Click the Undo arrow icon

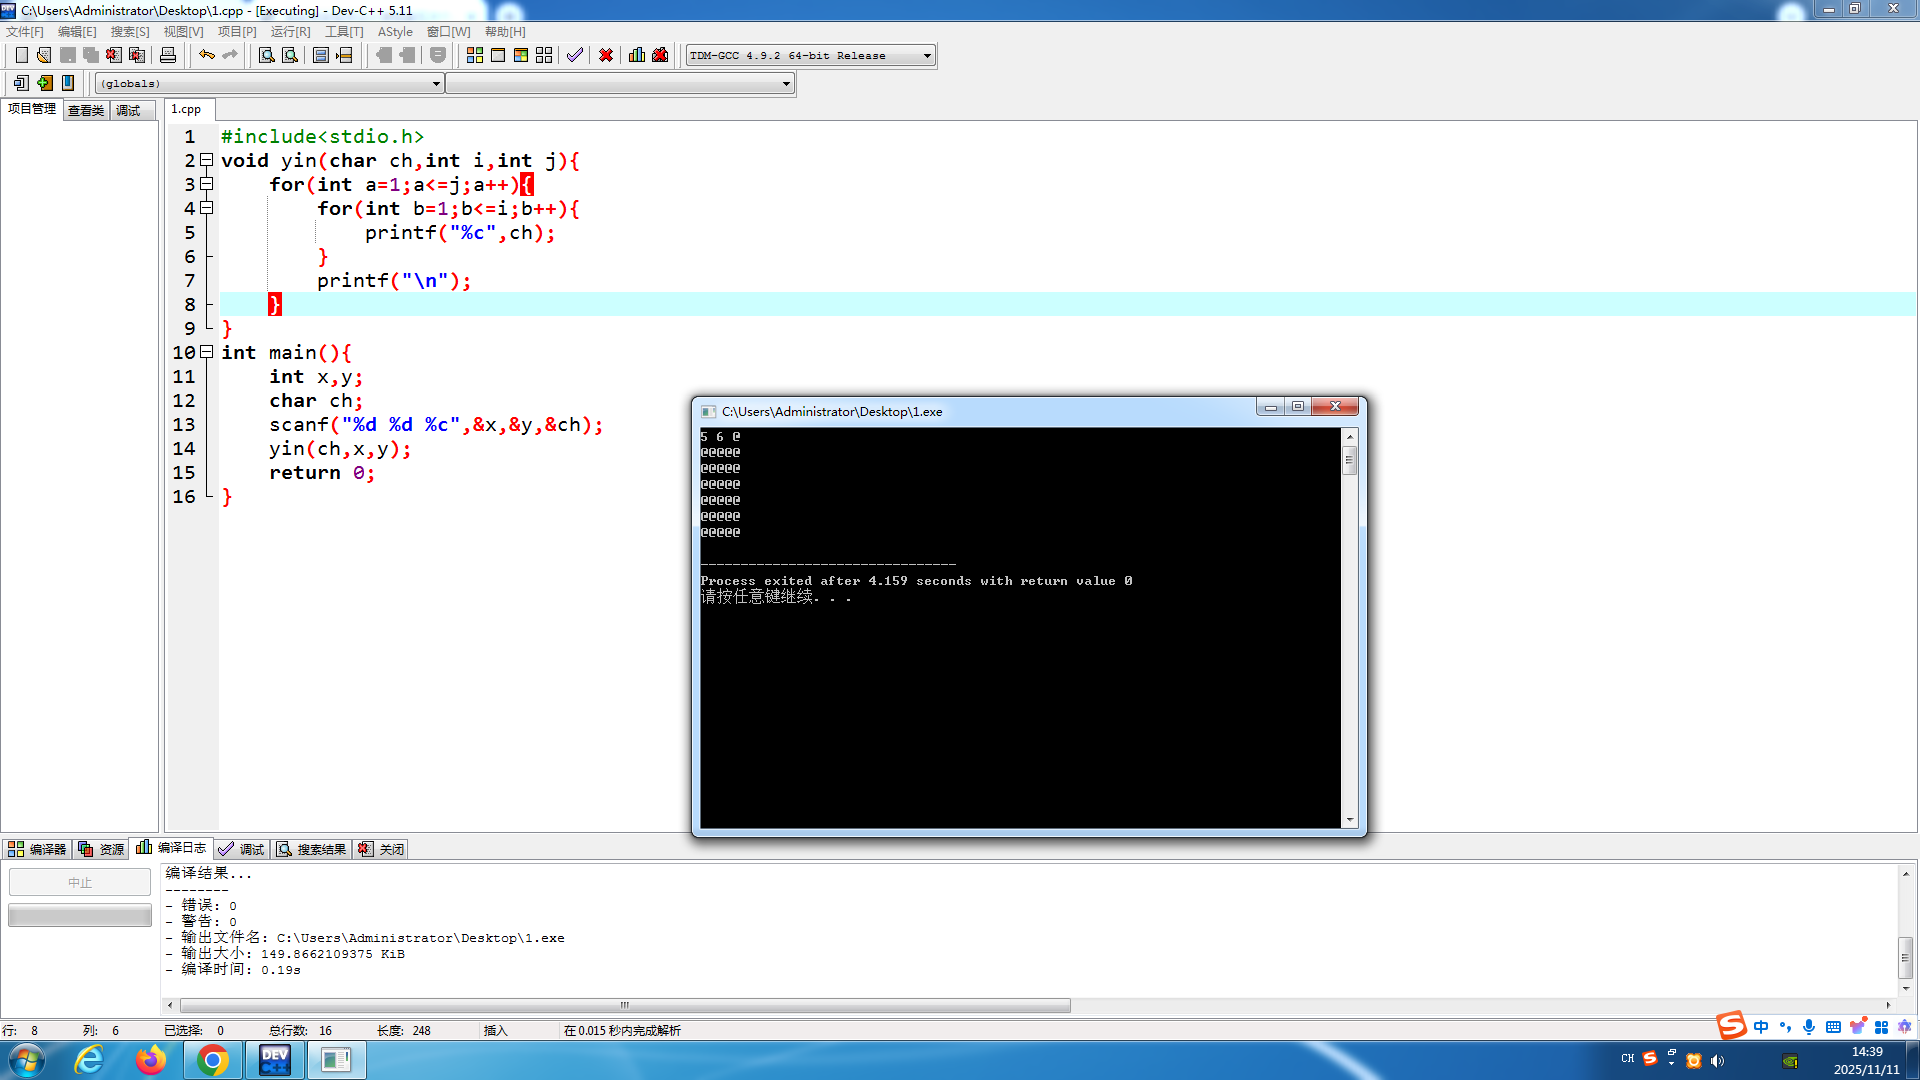point(206,55)
